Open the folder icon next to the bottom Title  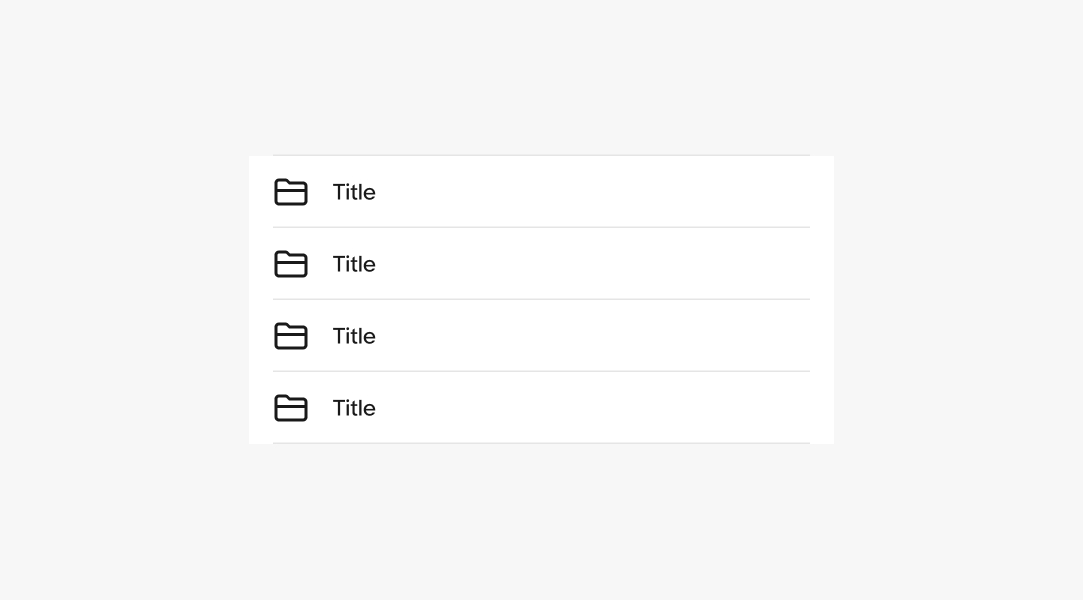(x=291, y=408)
